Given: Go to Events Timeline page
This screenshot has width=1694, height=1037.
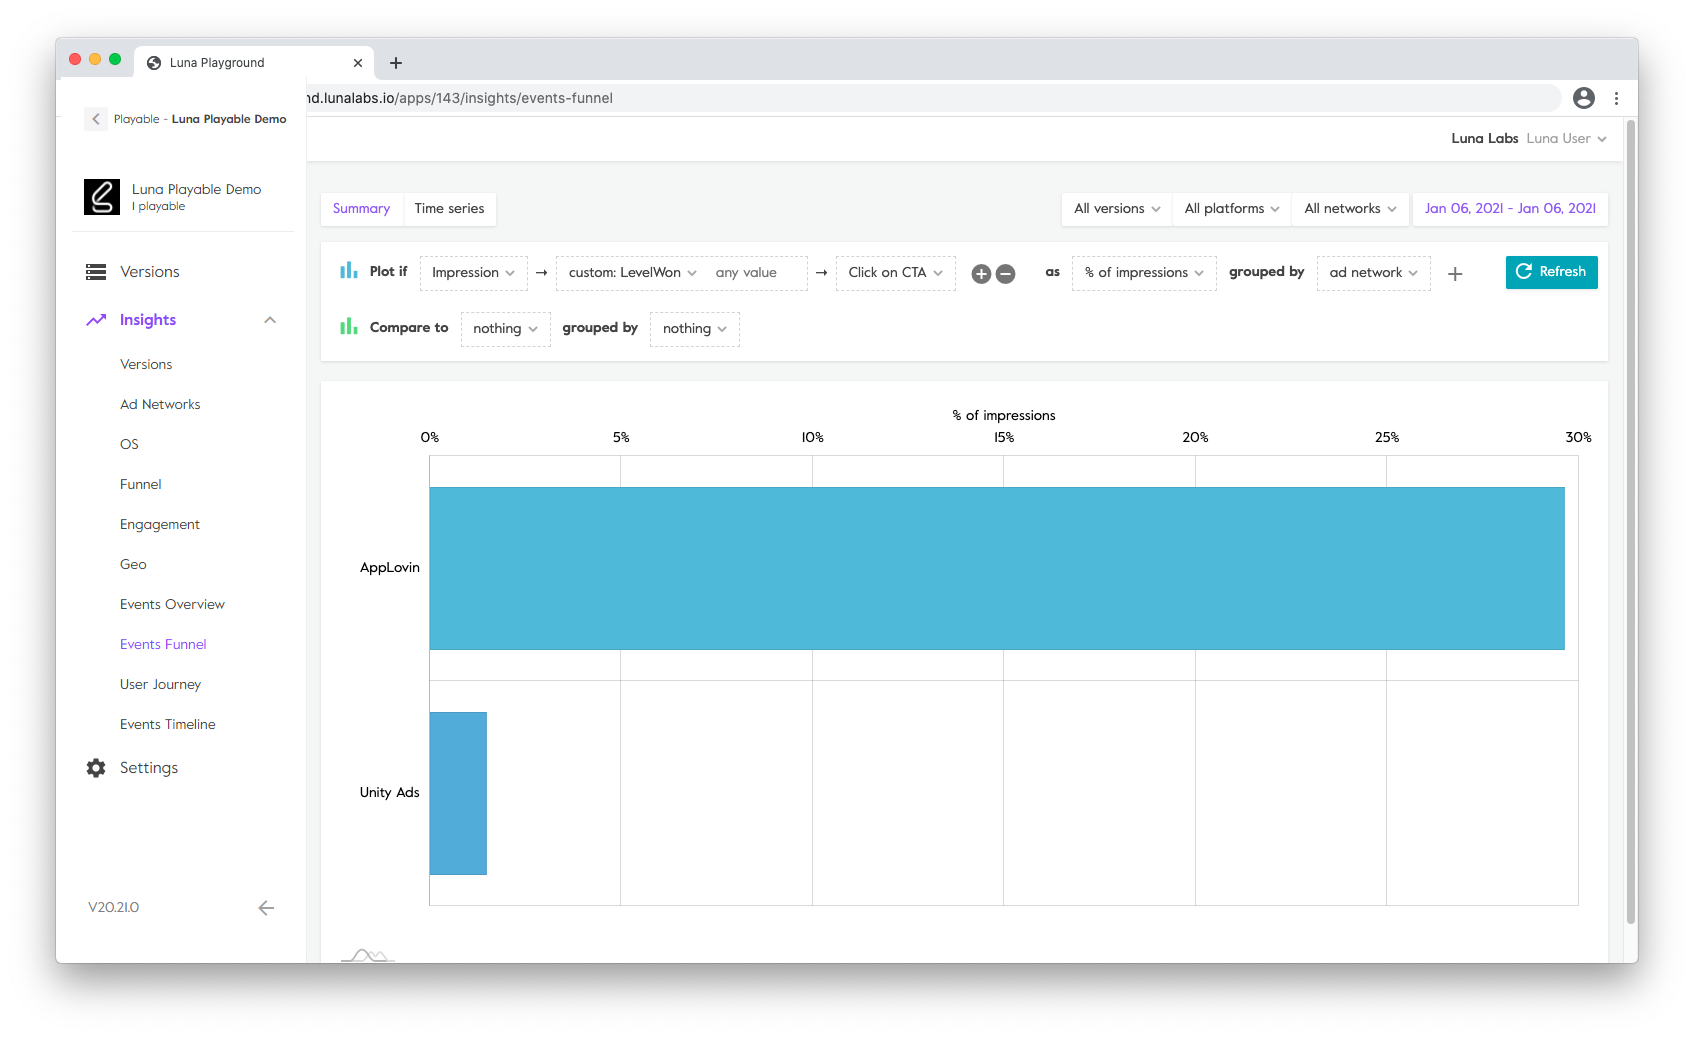Looking at the screenshot, I should [x=167, y=725].
